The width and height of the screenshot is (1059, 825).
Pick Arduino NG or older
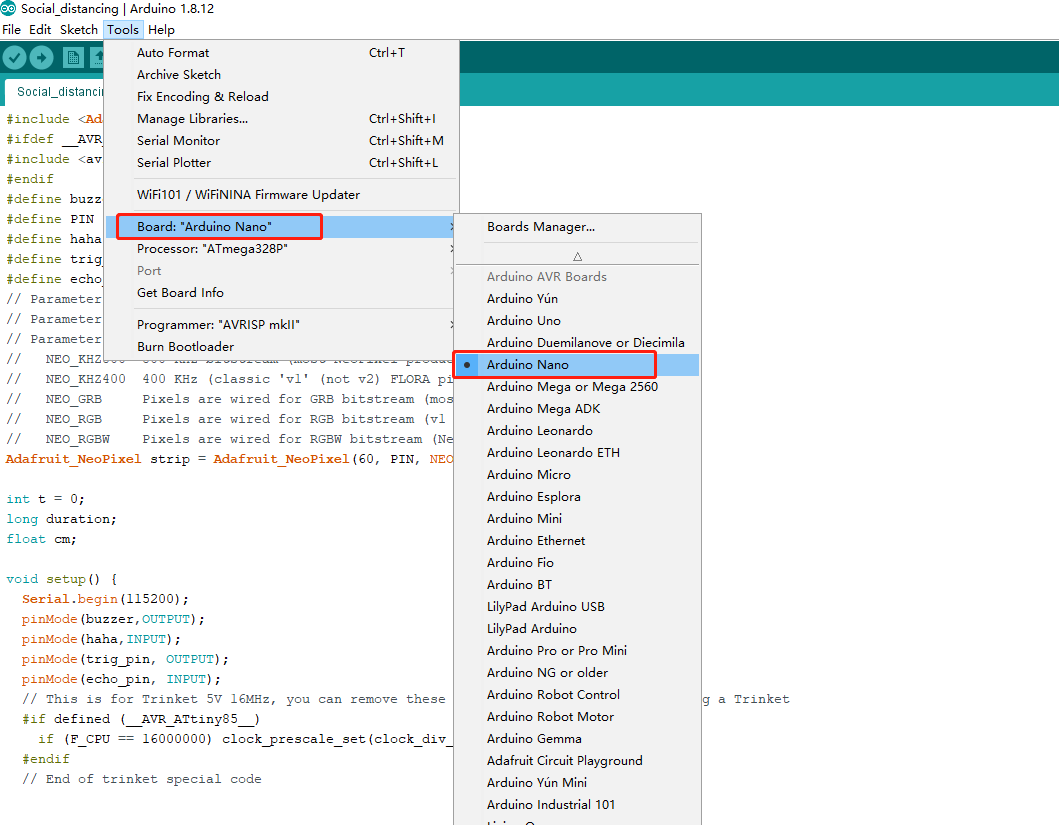[x=577, y=672]
